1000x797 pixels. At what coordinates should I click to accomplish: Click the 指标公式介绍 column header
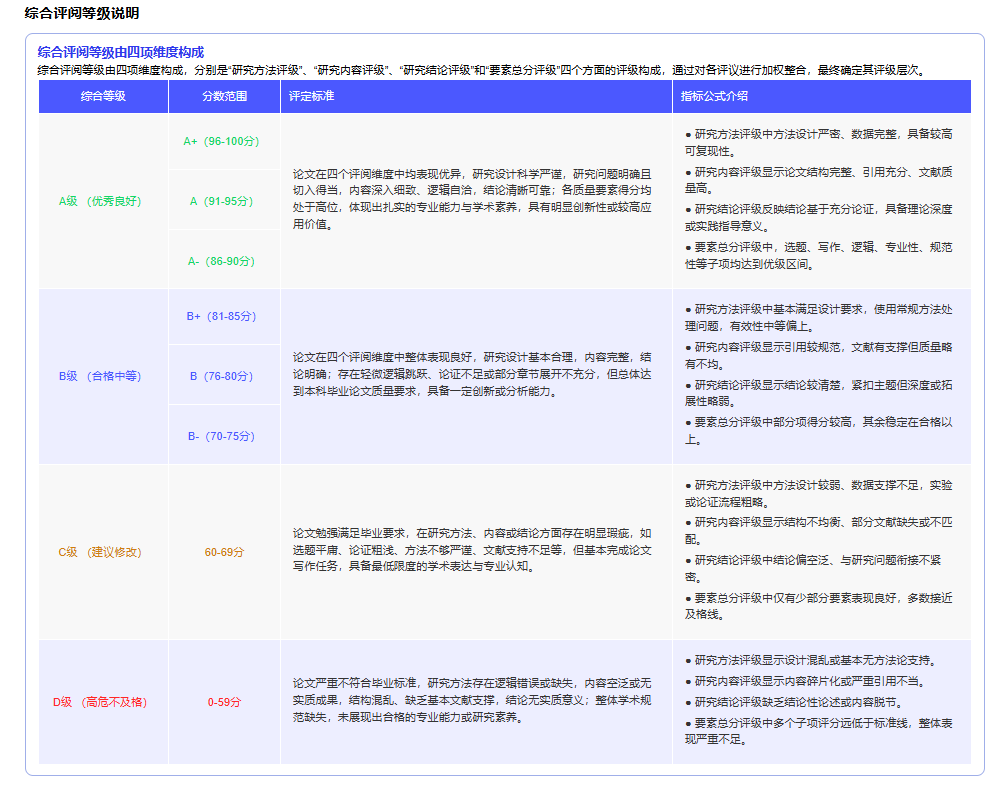(822, 96)
